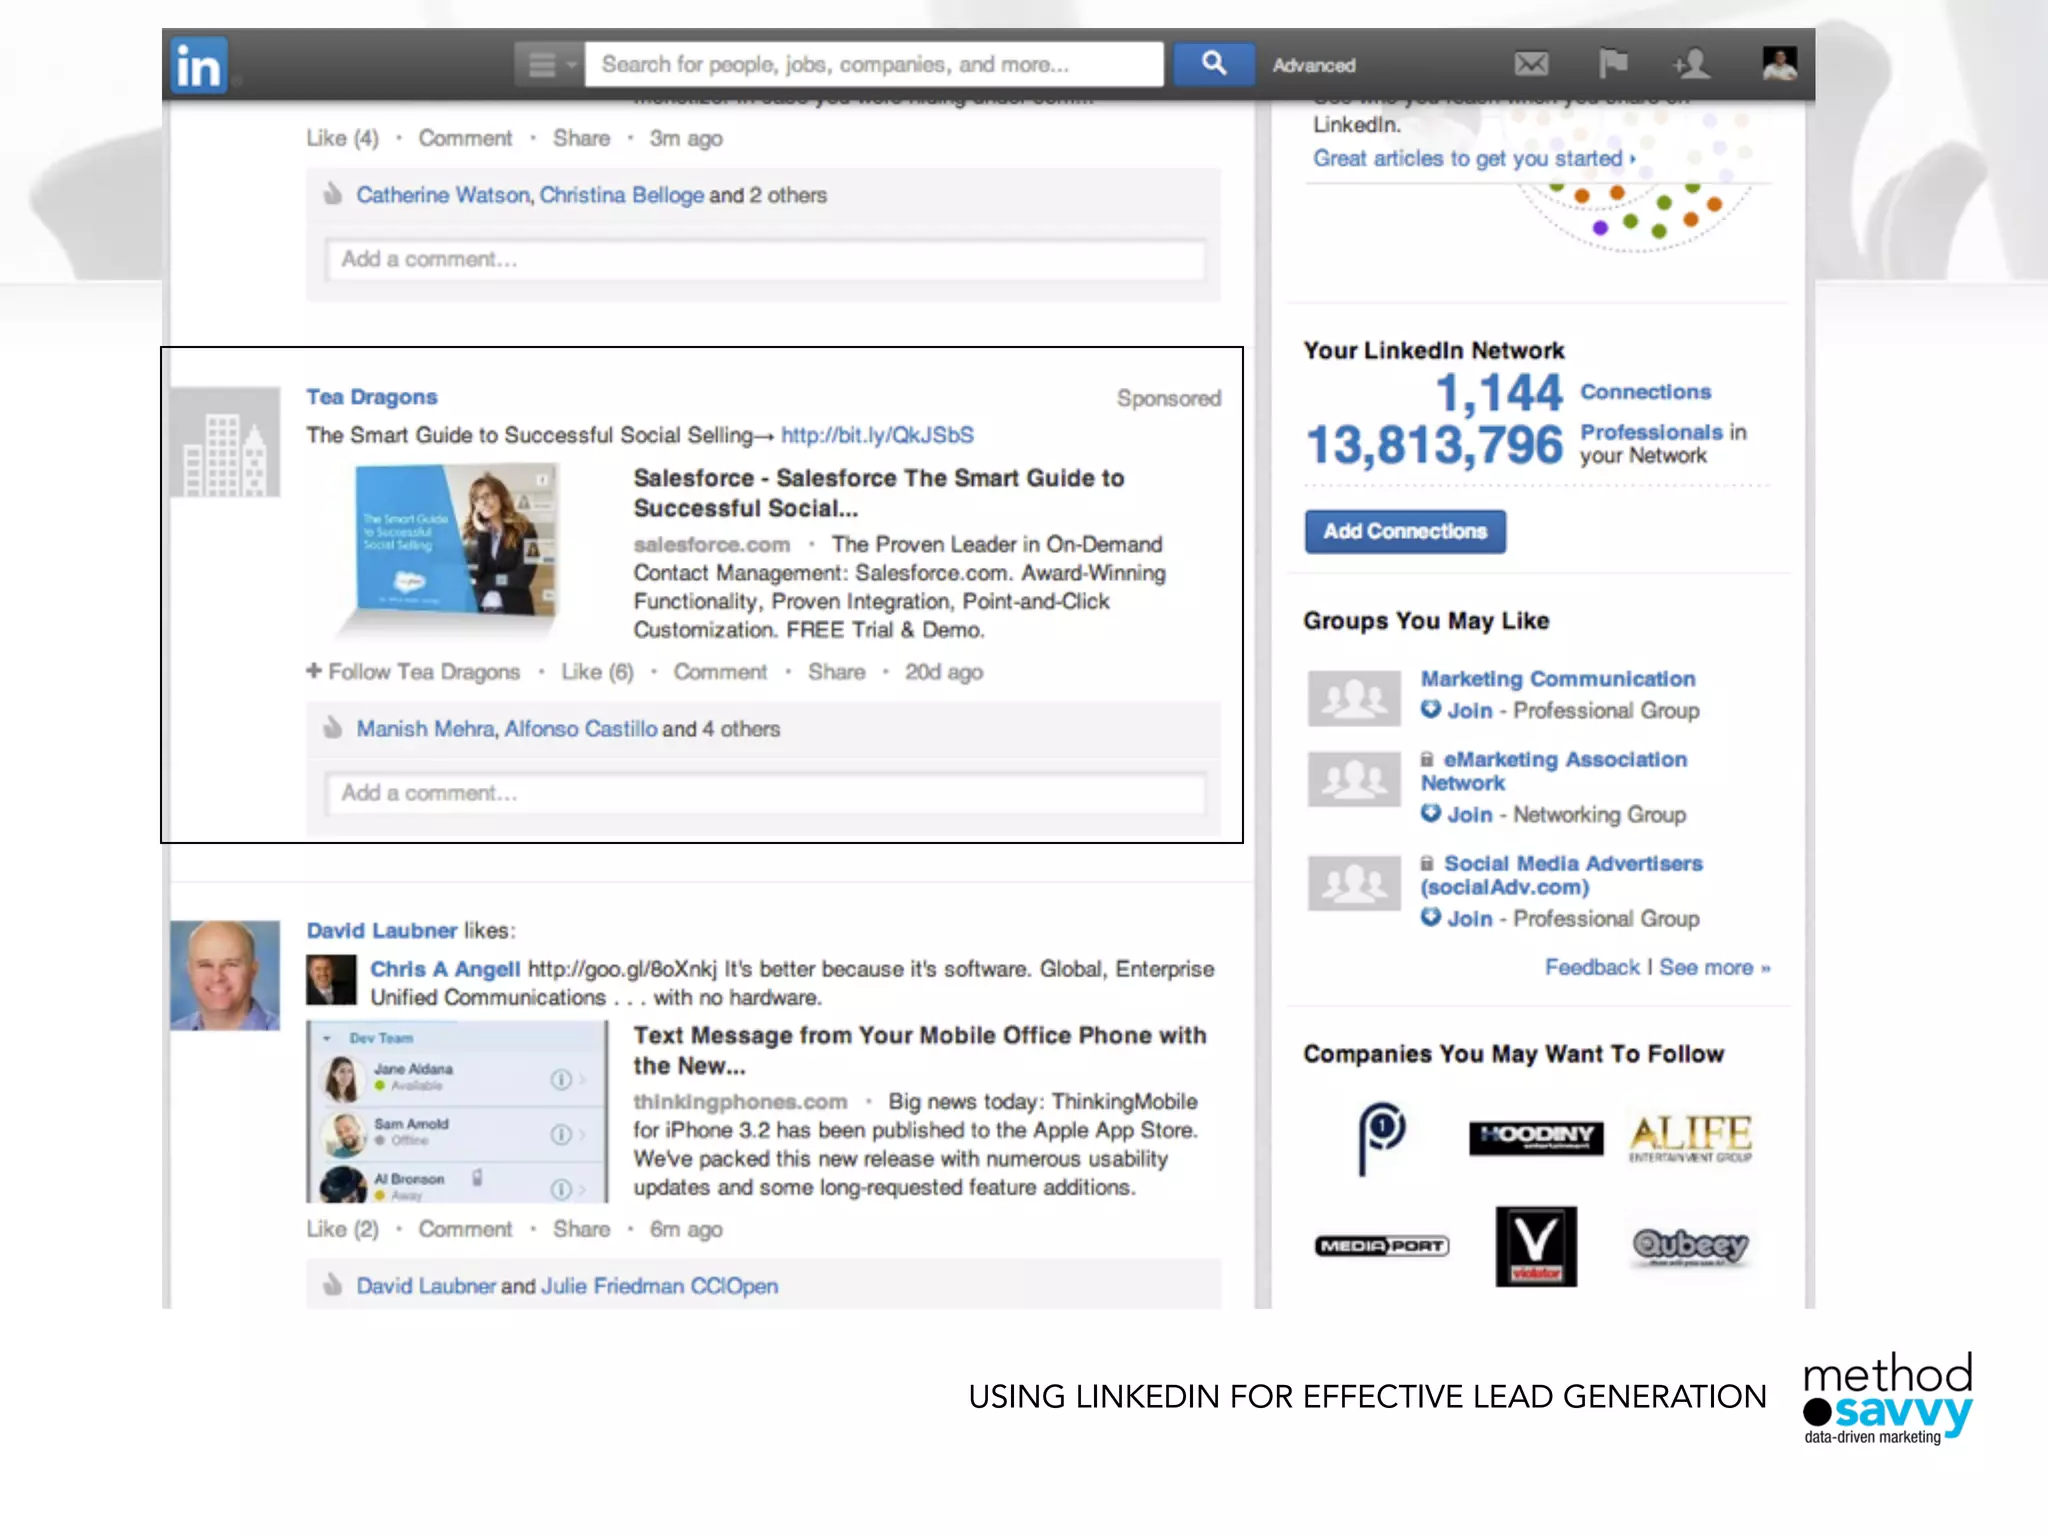The height and width of the screenshot is (1536, 2048).
Task: Open Social Media Advertisers group
Action: (x=1562, y=875)
